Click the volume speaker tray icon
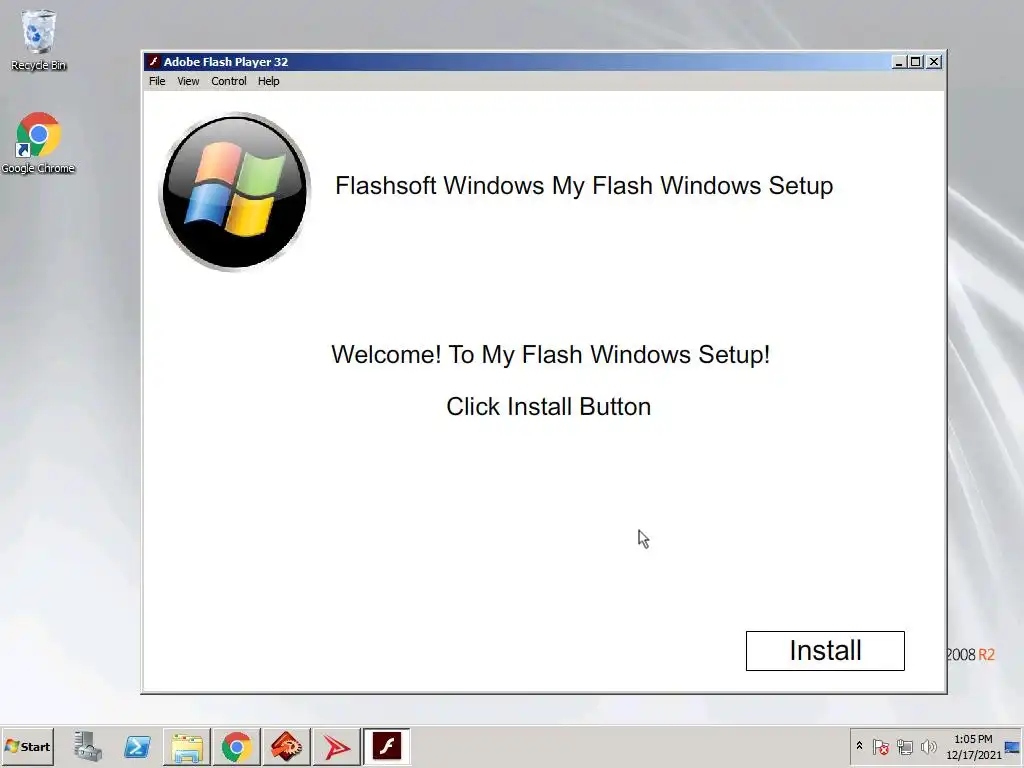1024x768 pixels. (928, 746)
